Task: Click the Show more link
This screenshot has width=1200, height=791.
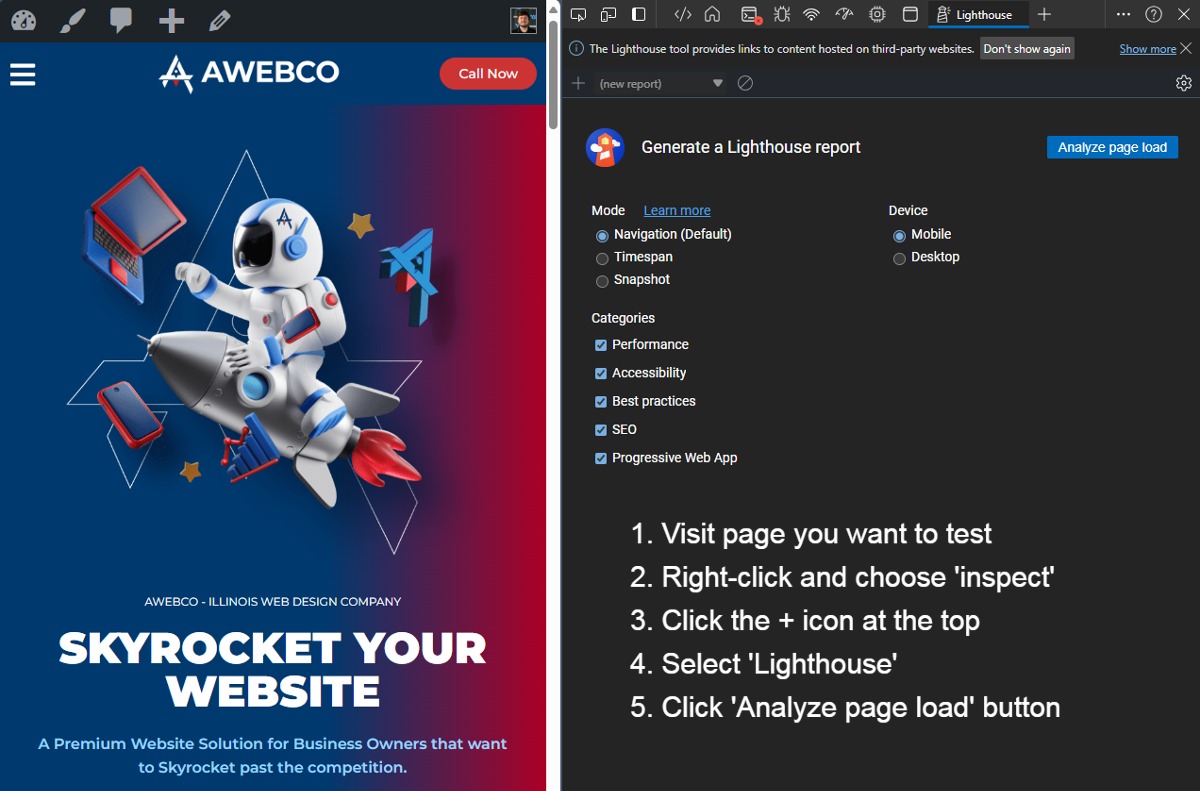Action: pos(1147,48)
